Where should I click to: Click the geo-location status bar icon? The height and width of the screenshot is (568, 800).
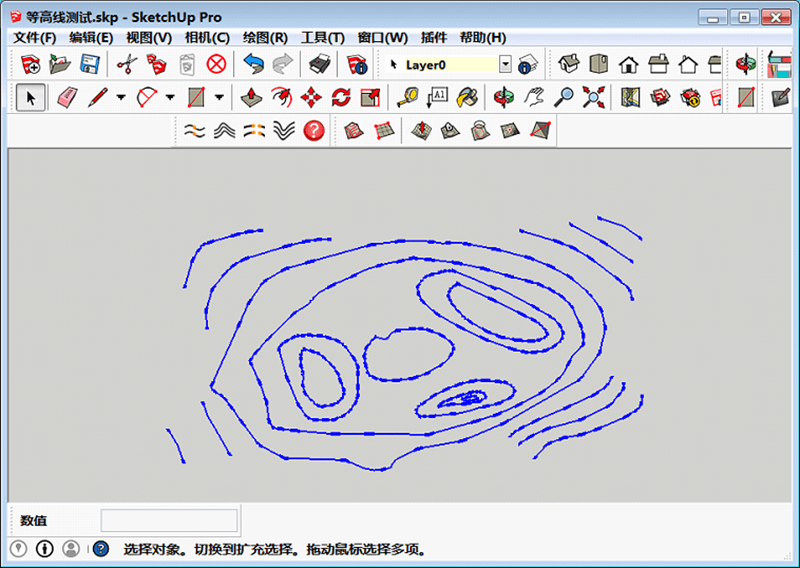19,549
